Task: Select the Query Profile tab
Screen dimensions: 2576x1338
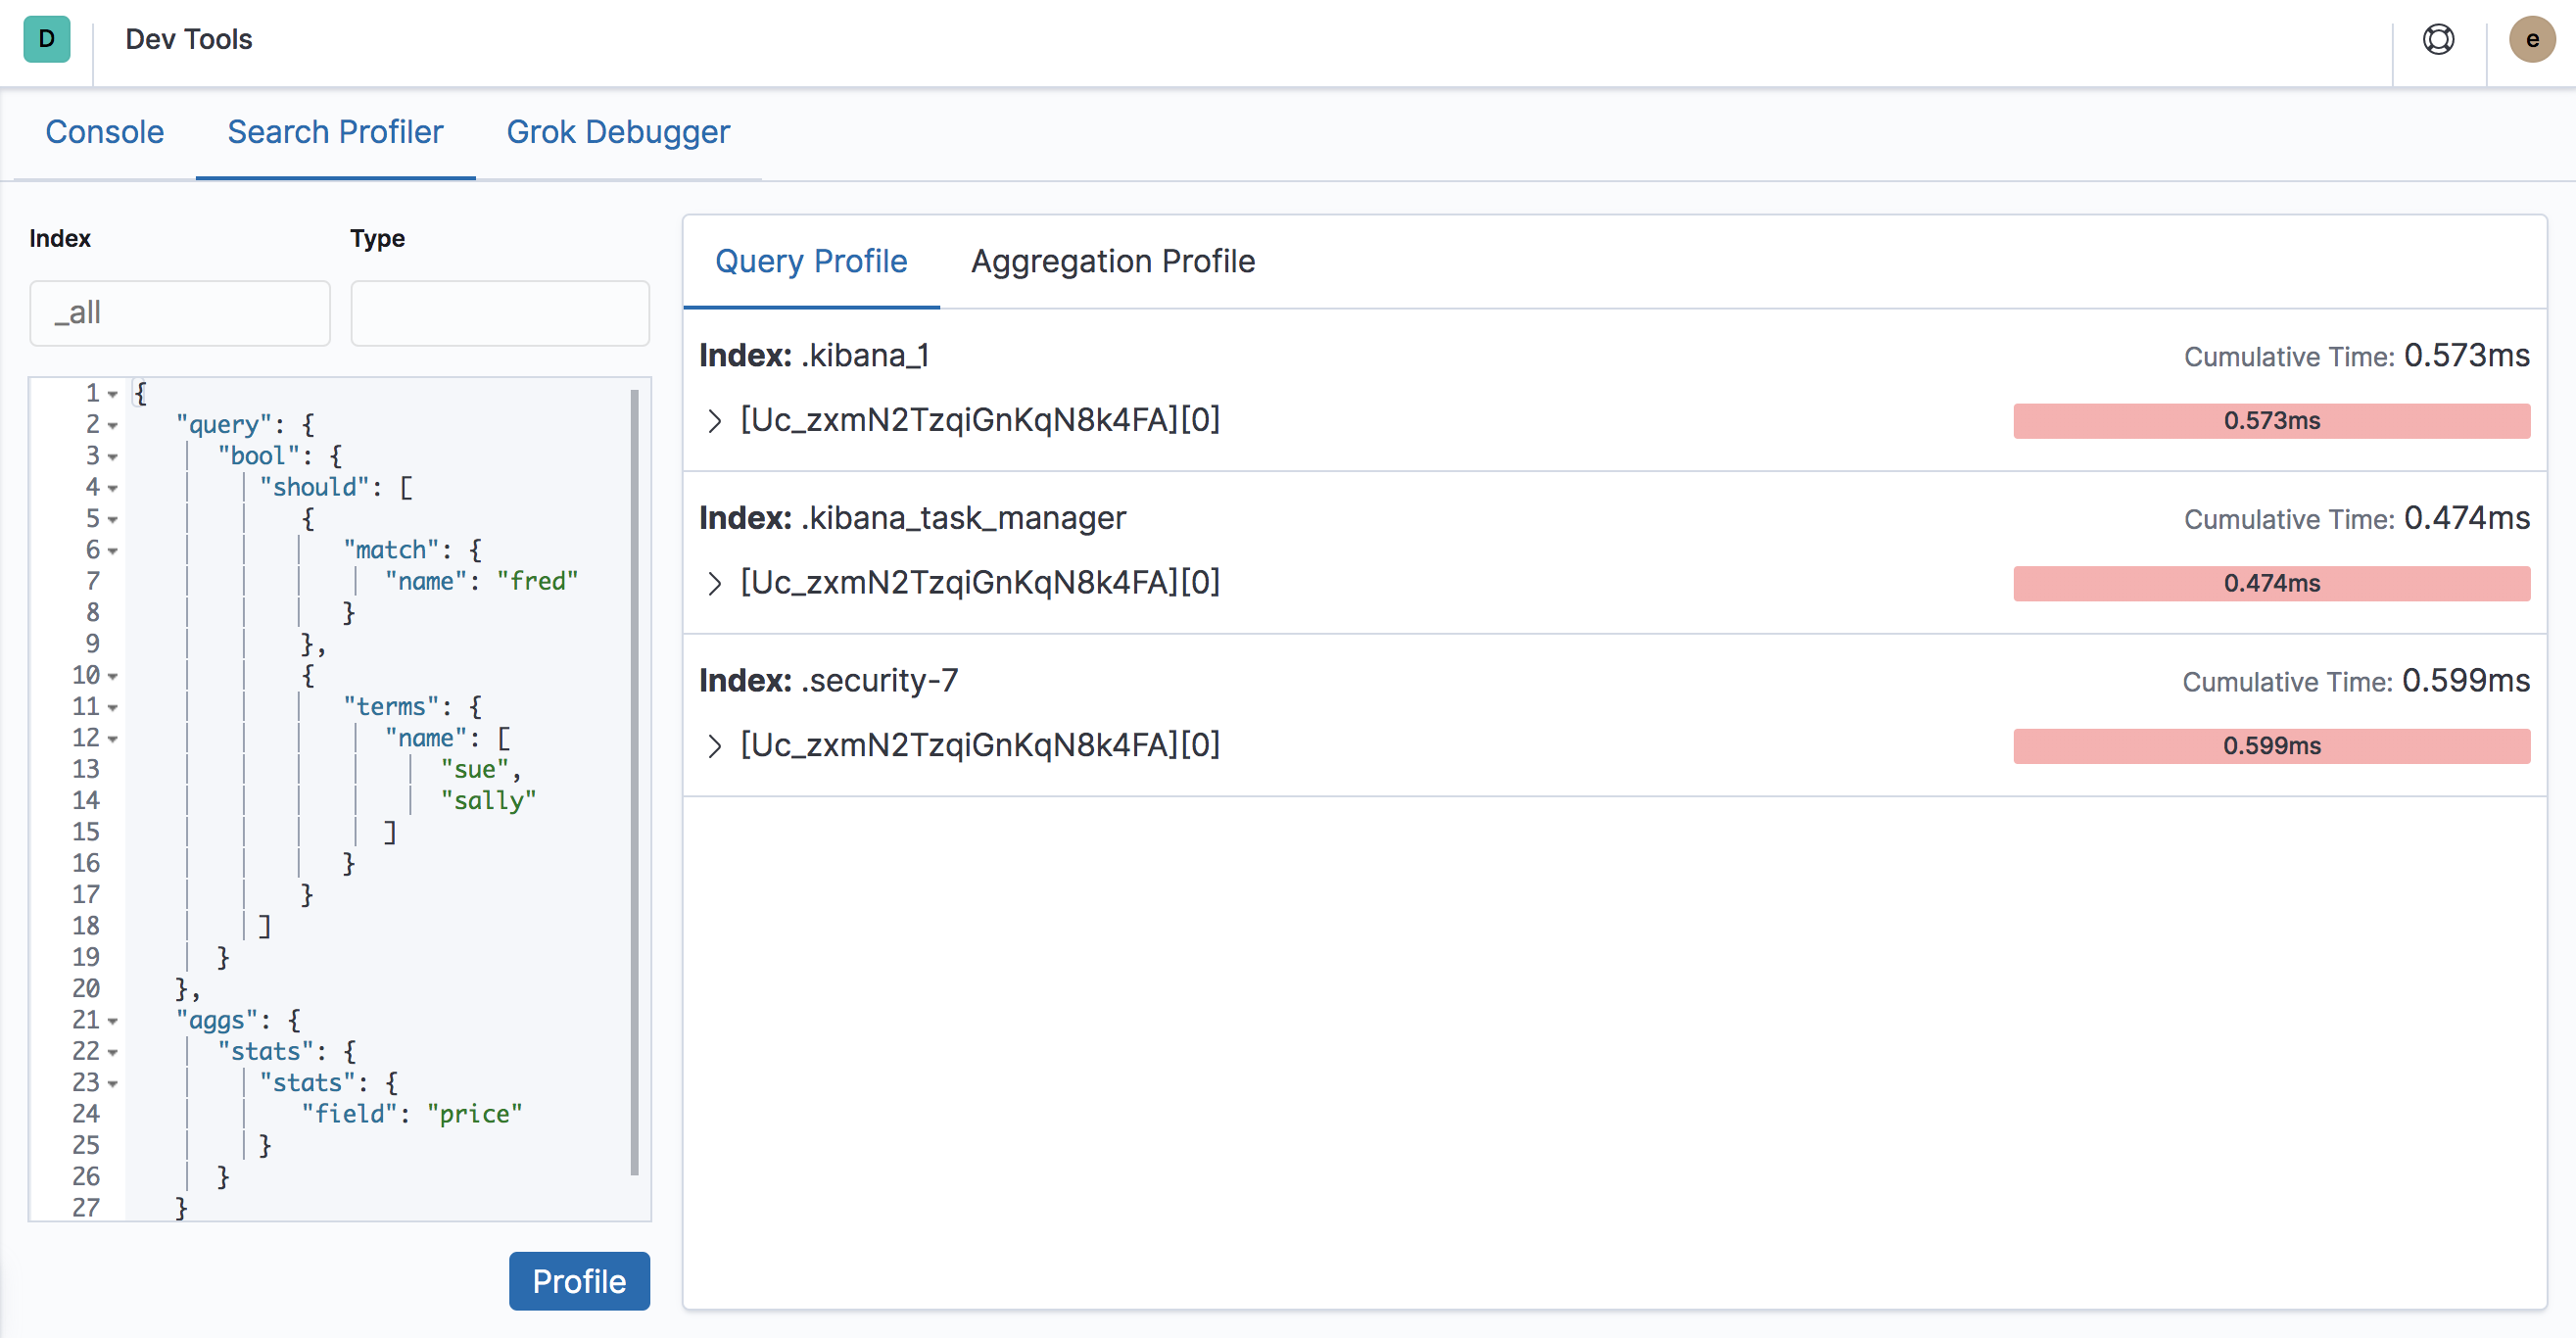Action: (811, 261)
